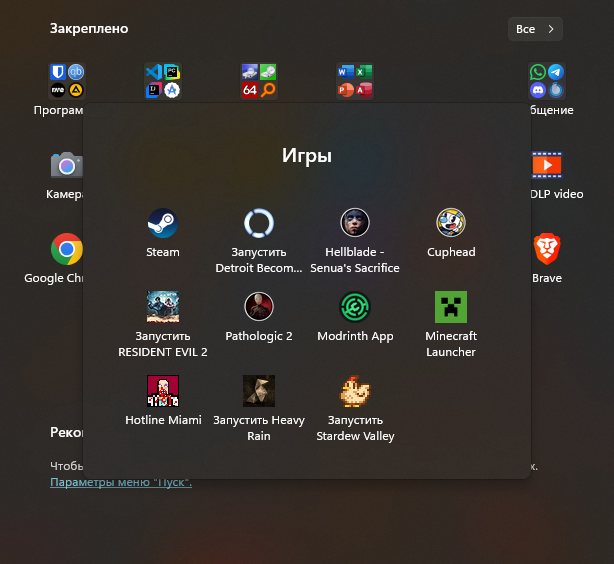Open the folder with VS Code and PyCharm
The width and height of the screenshot is (614, 564).
point(163,81)
